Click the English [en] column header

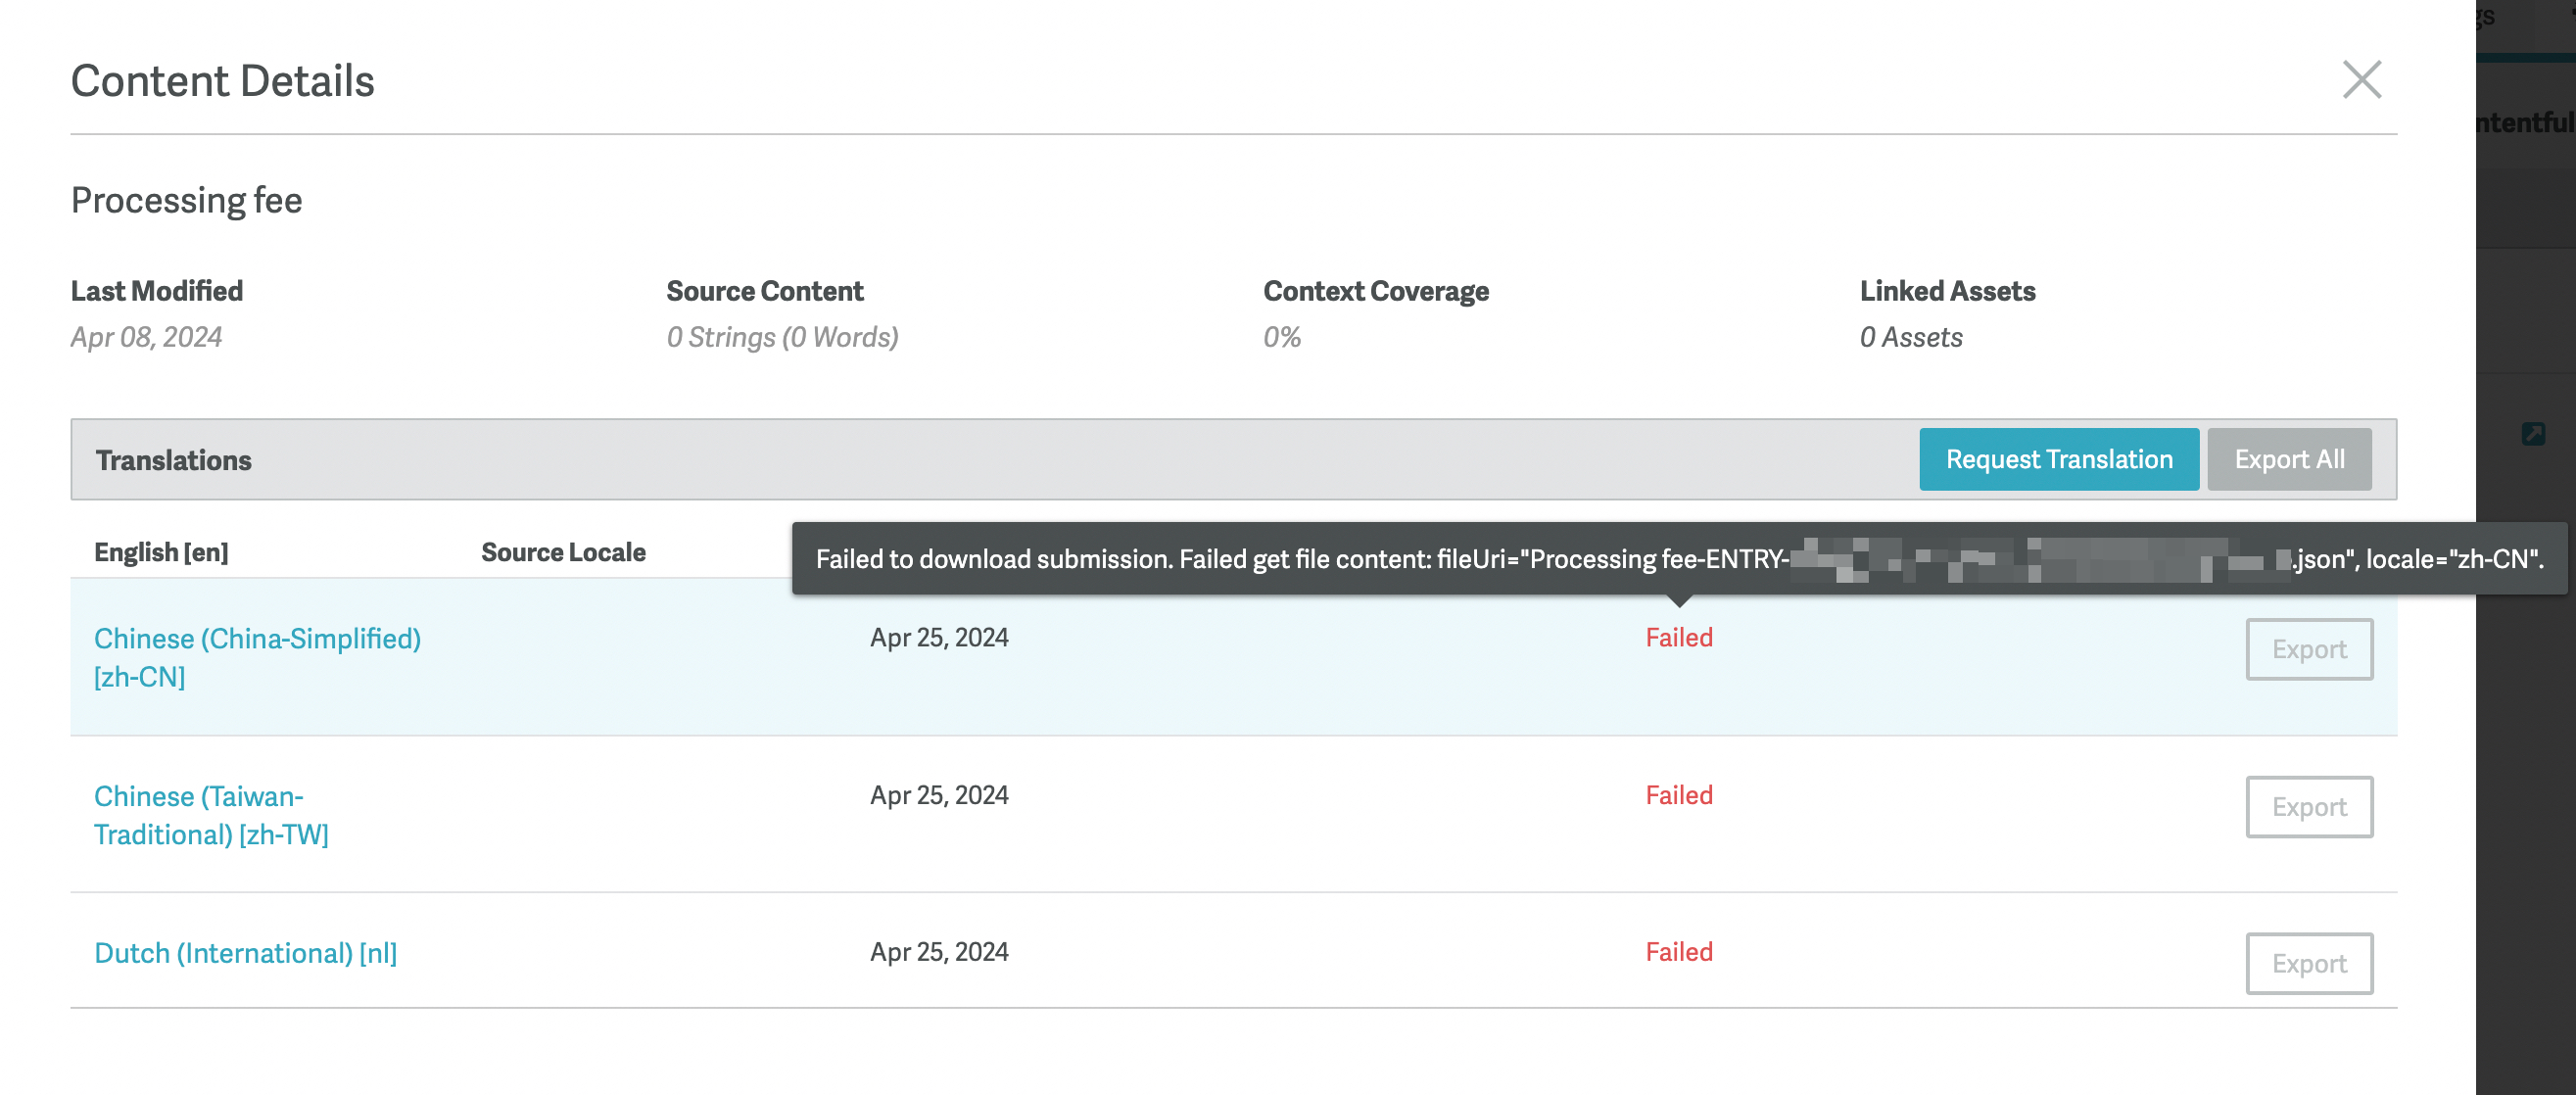tap(161, 552)
